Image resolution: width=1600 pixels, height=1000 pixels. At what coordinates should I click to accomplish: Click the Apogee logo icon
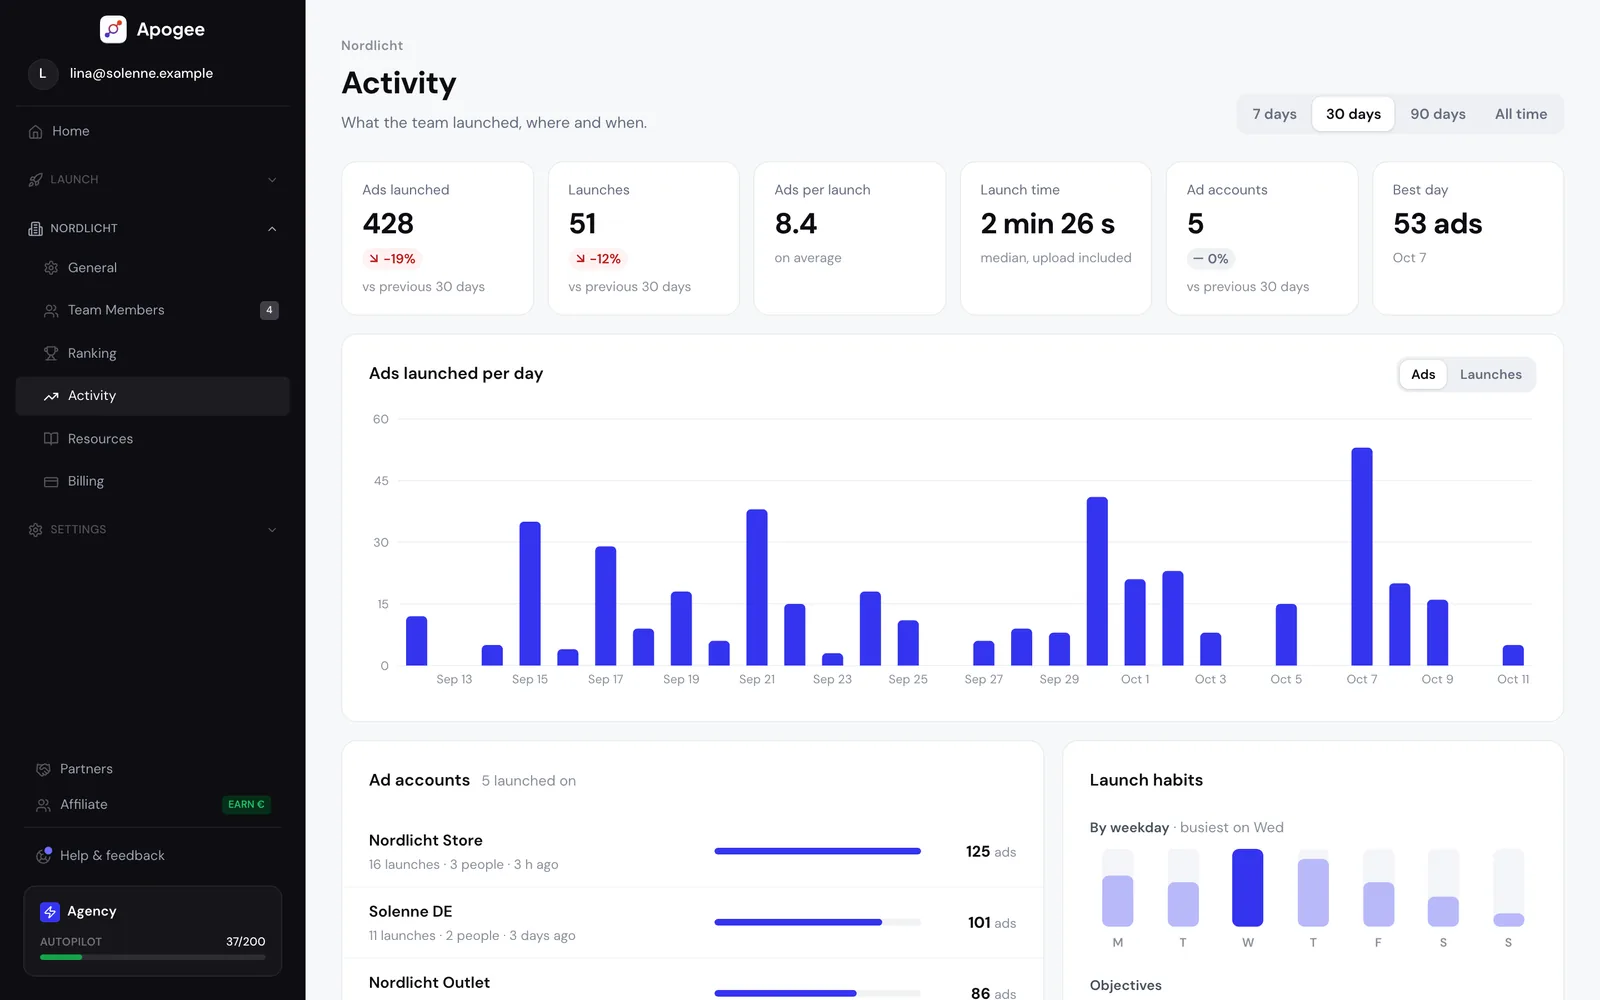pos(113,29)
